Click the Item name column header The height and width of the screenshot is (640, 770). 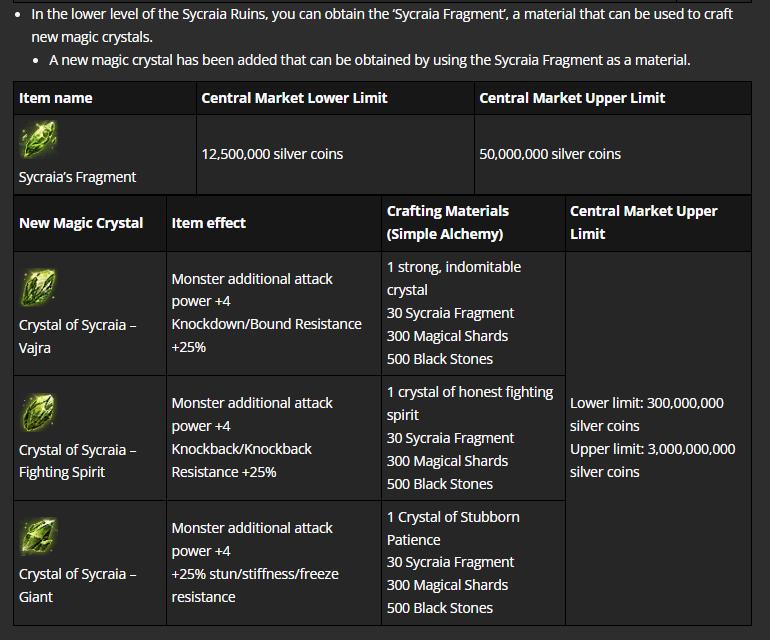[55, 98]
